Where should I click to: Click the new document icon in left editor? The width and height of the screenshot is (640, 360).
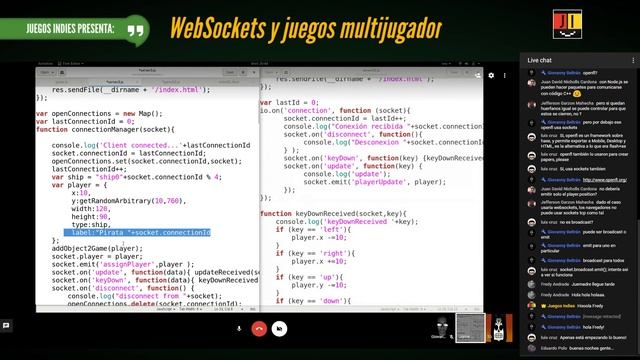click(62, 72)
